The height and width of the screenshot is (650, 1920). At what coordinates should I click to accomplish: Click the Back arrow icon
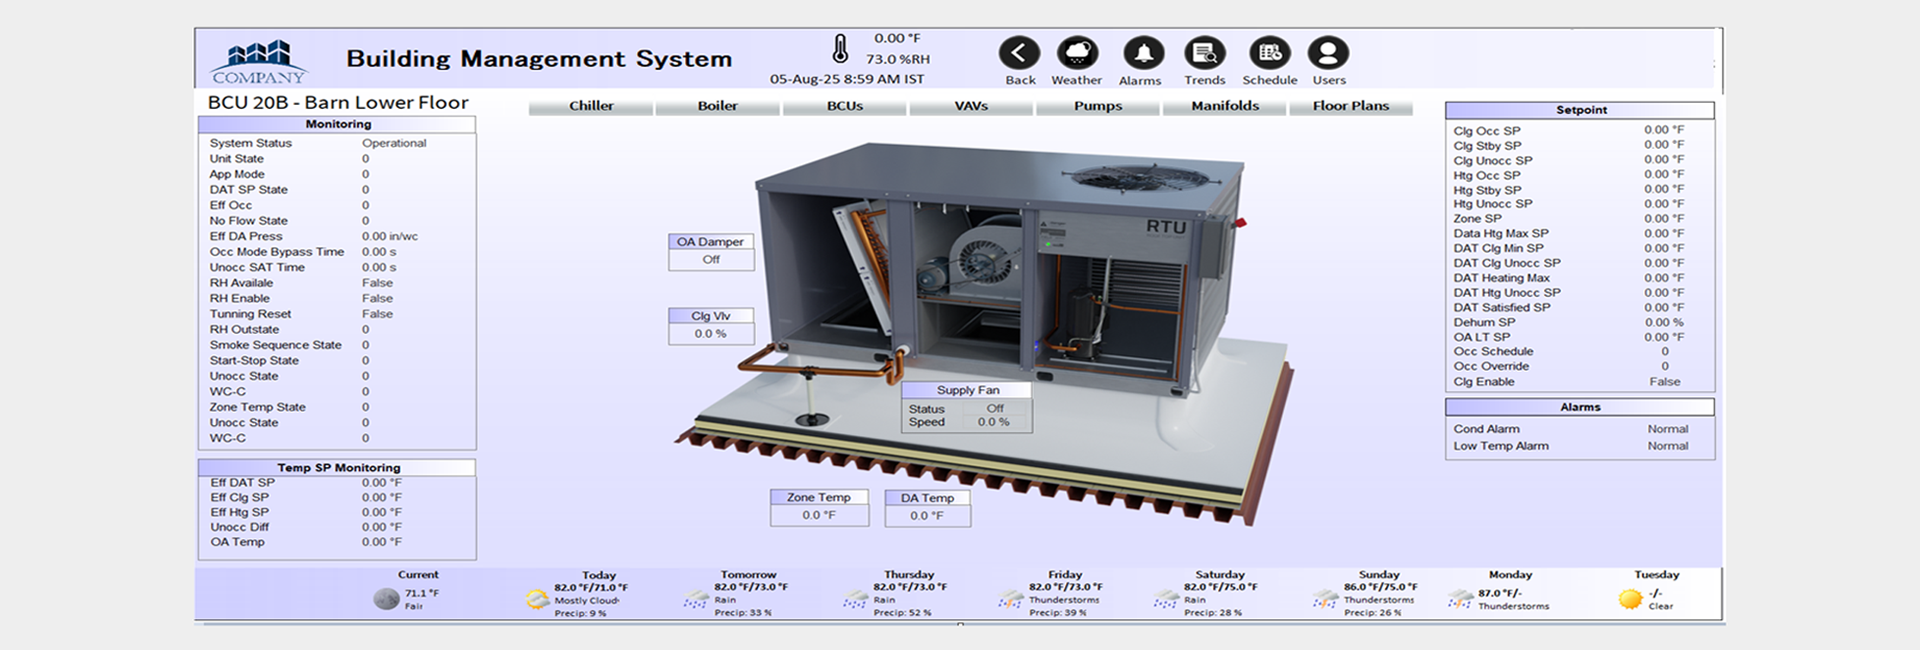click(x=1019, y=53)
